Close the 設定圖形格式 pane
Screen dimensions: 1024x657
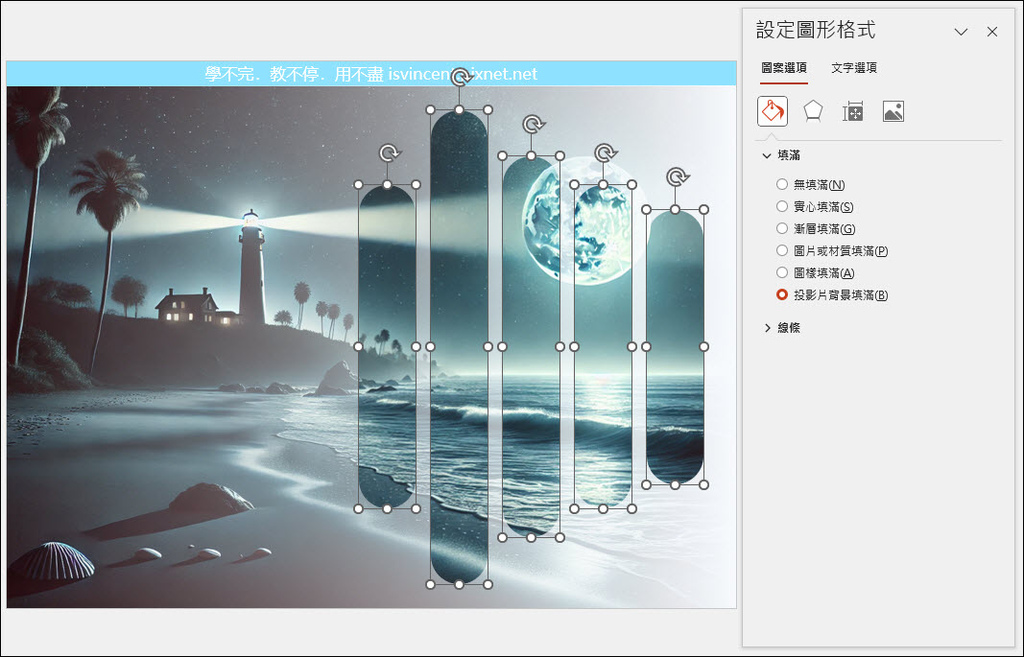pyautogui.click(x=992, y=31)
